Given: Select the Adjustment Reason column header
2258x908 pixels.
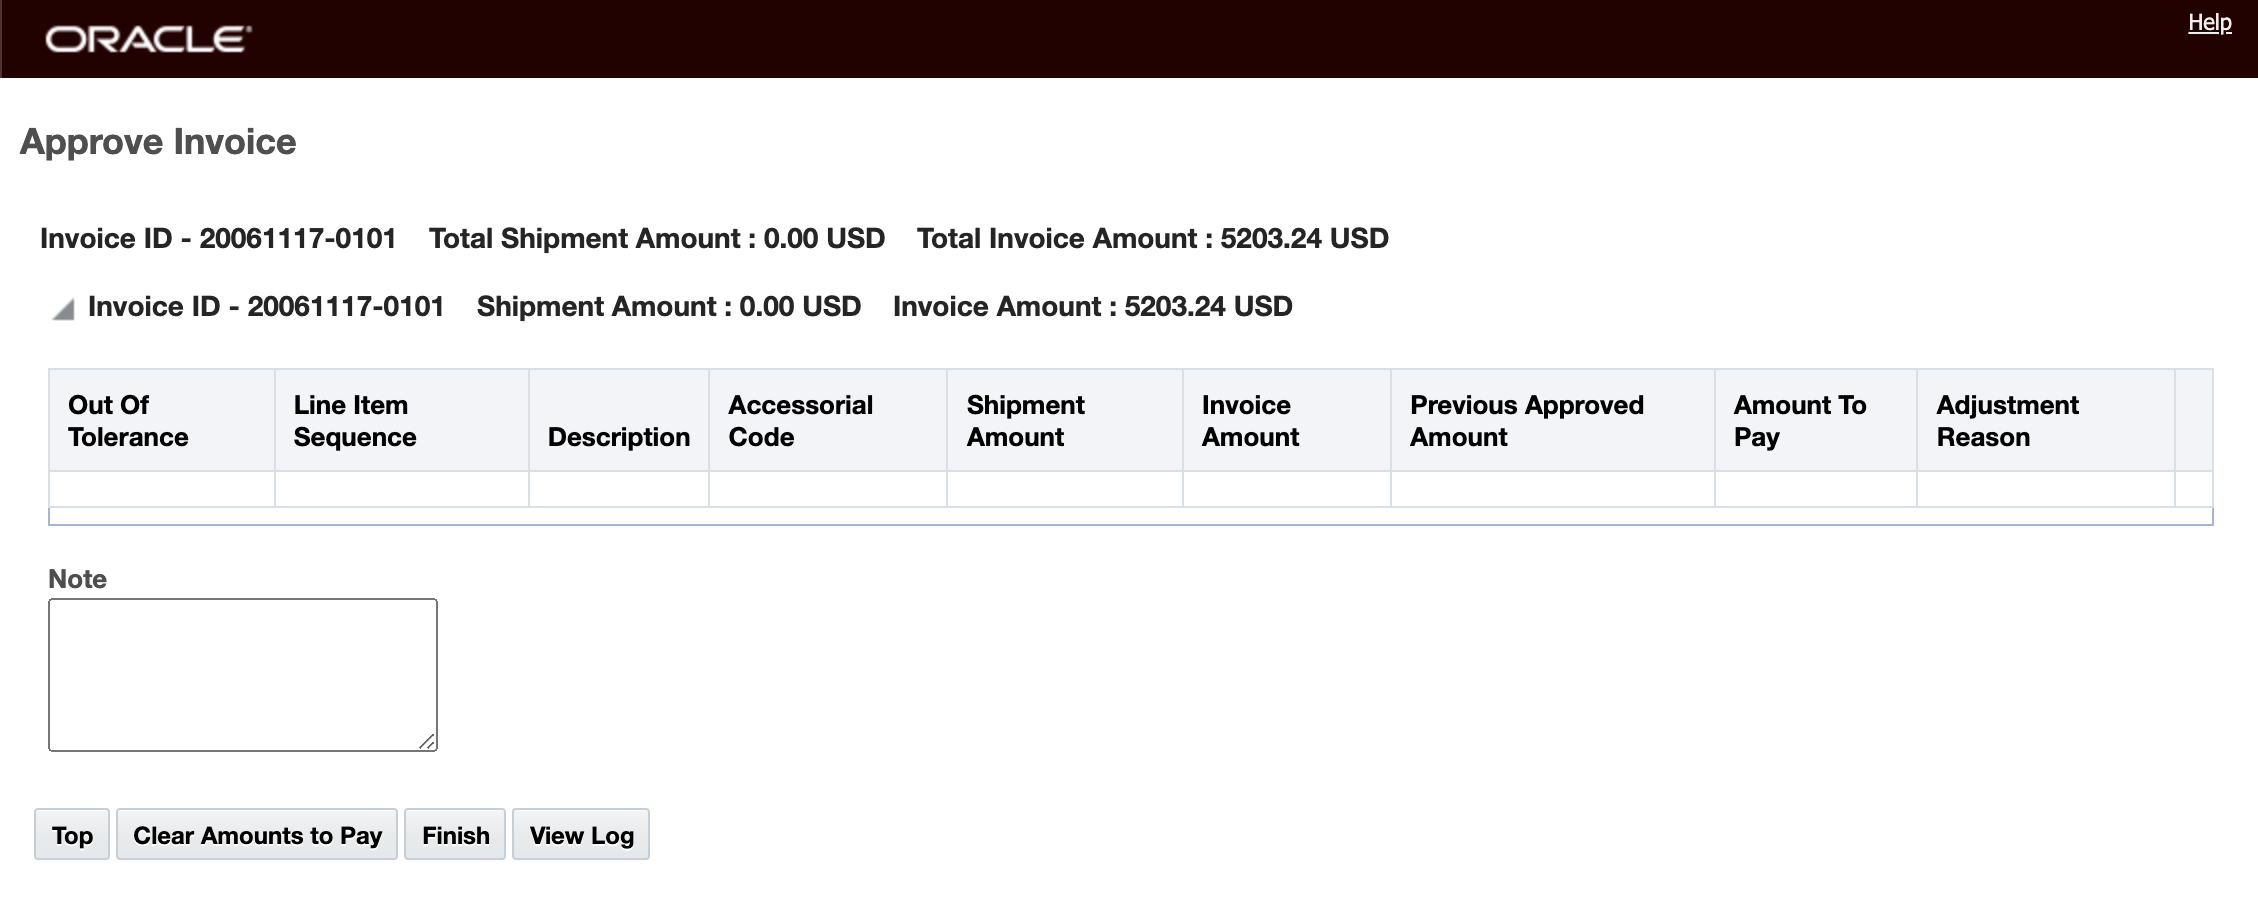Looking at the screenshot, I should coord(2007,421).
